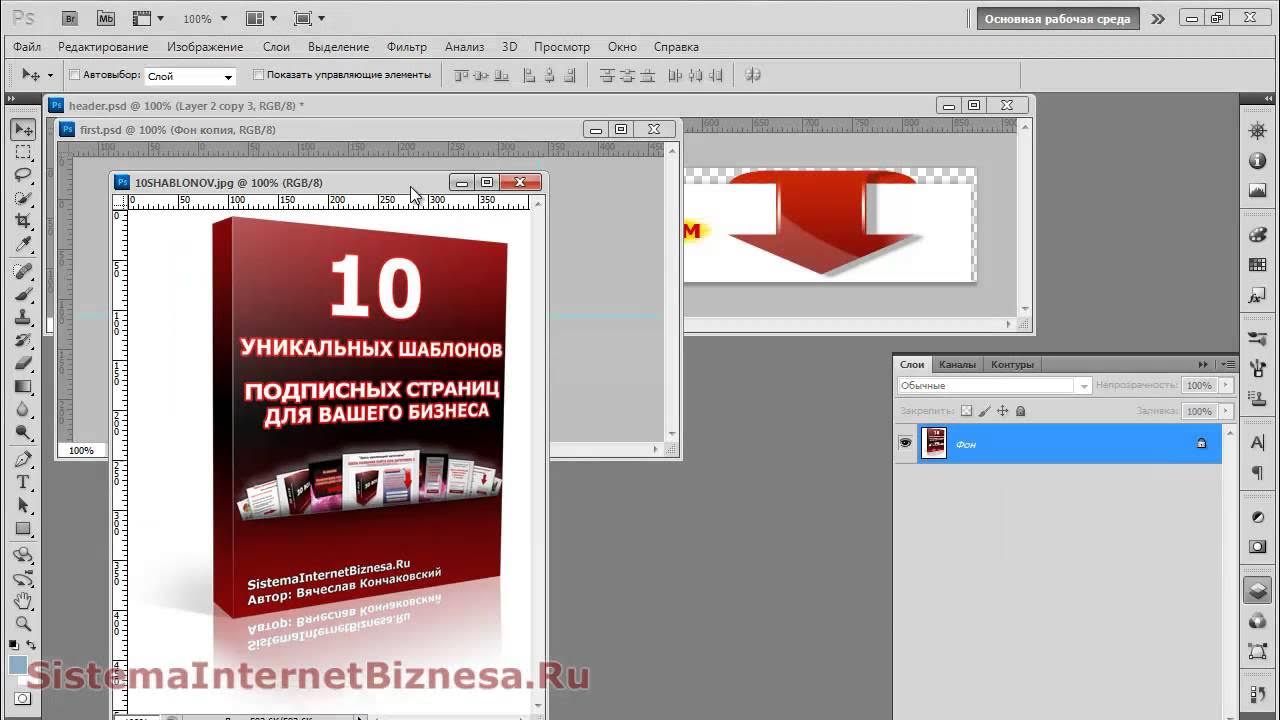Image resolution: width=1280 pixels, height=720 pixels.
Task: Select the Rectangular Marquee tool
Action: point(23,152)
